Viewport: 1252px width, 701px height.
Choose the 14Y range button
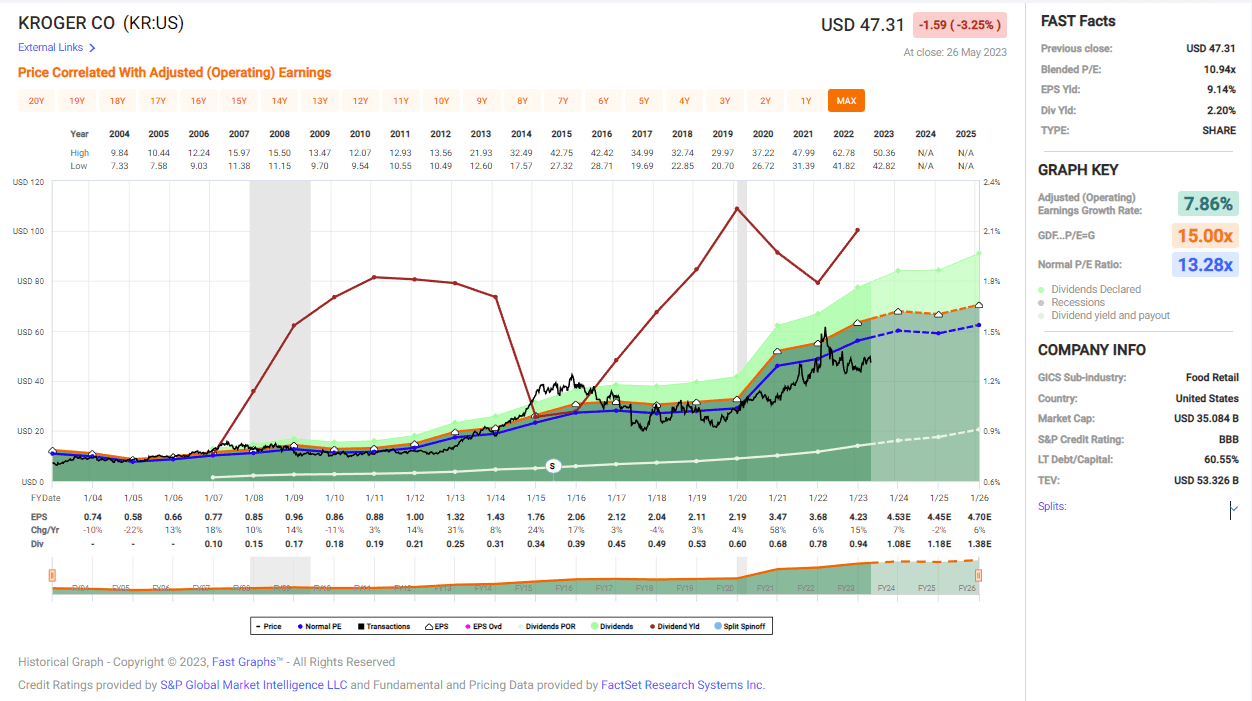(279, 101)
